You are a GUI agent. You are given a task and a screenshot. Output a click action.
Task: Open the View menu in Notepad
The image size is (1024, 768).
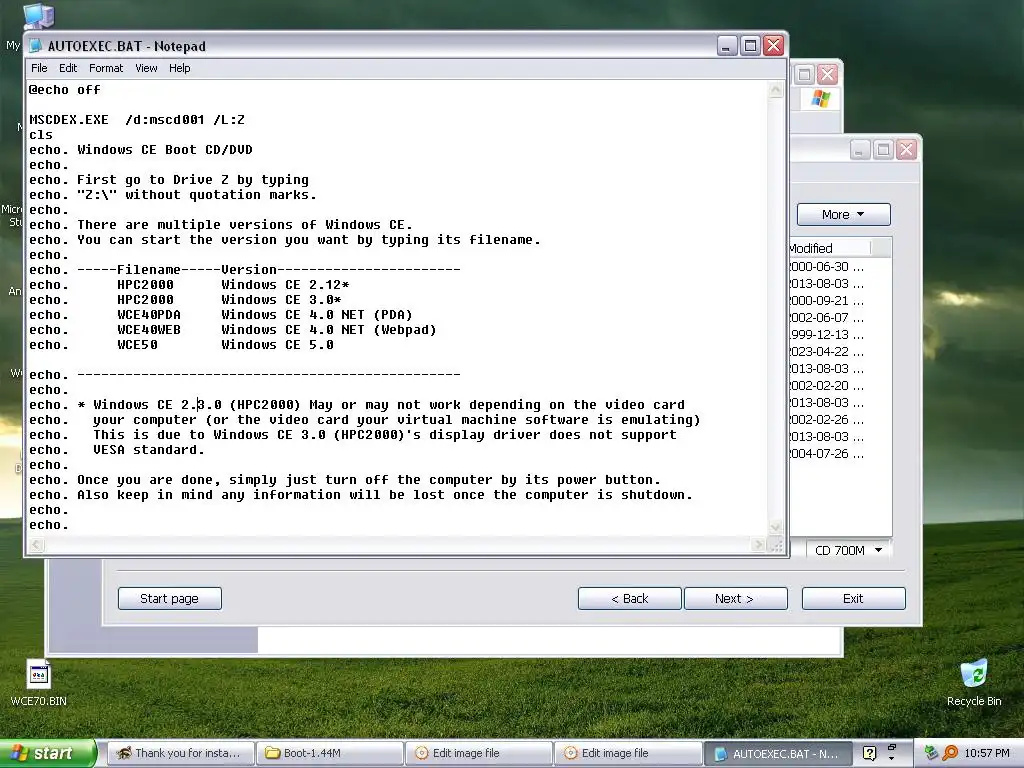pyautogui.click(x=146, y=68)
